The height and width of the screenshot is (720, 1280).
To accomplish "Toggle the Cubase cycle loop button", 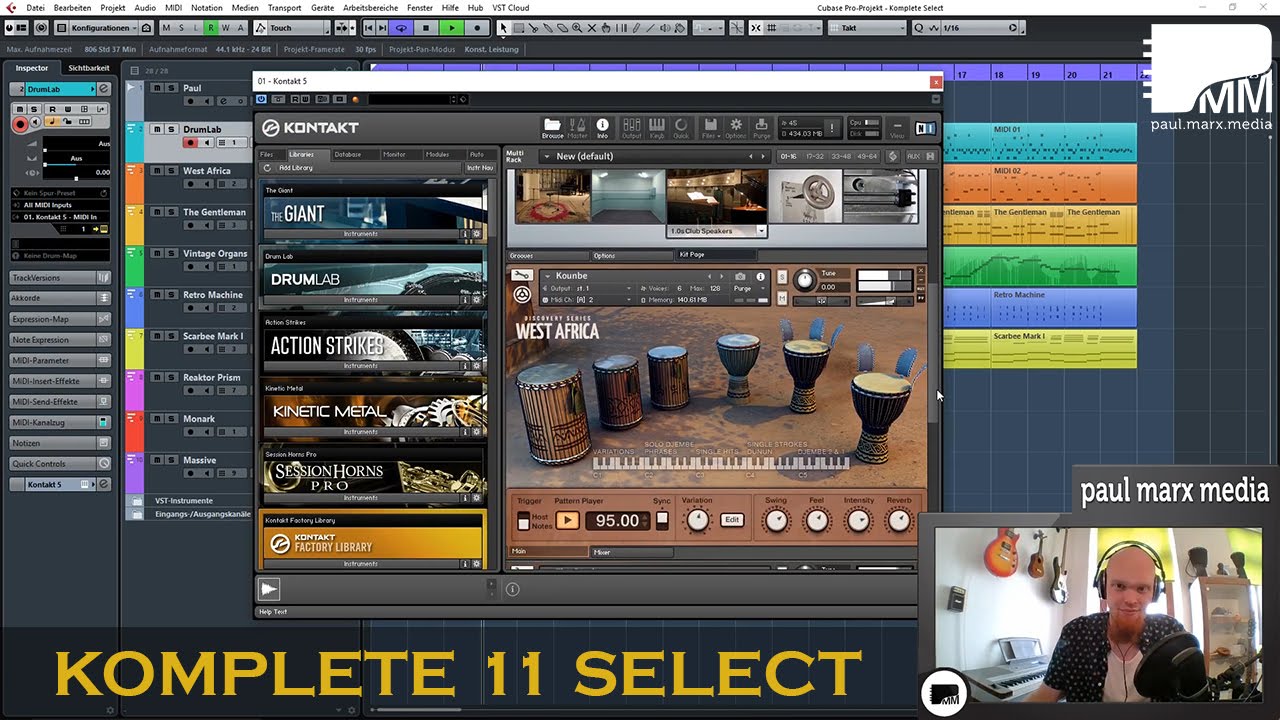I will click(402, 28).
